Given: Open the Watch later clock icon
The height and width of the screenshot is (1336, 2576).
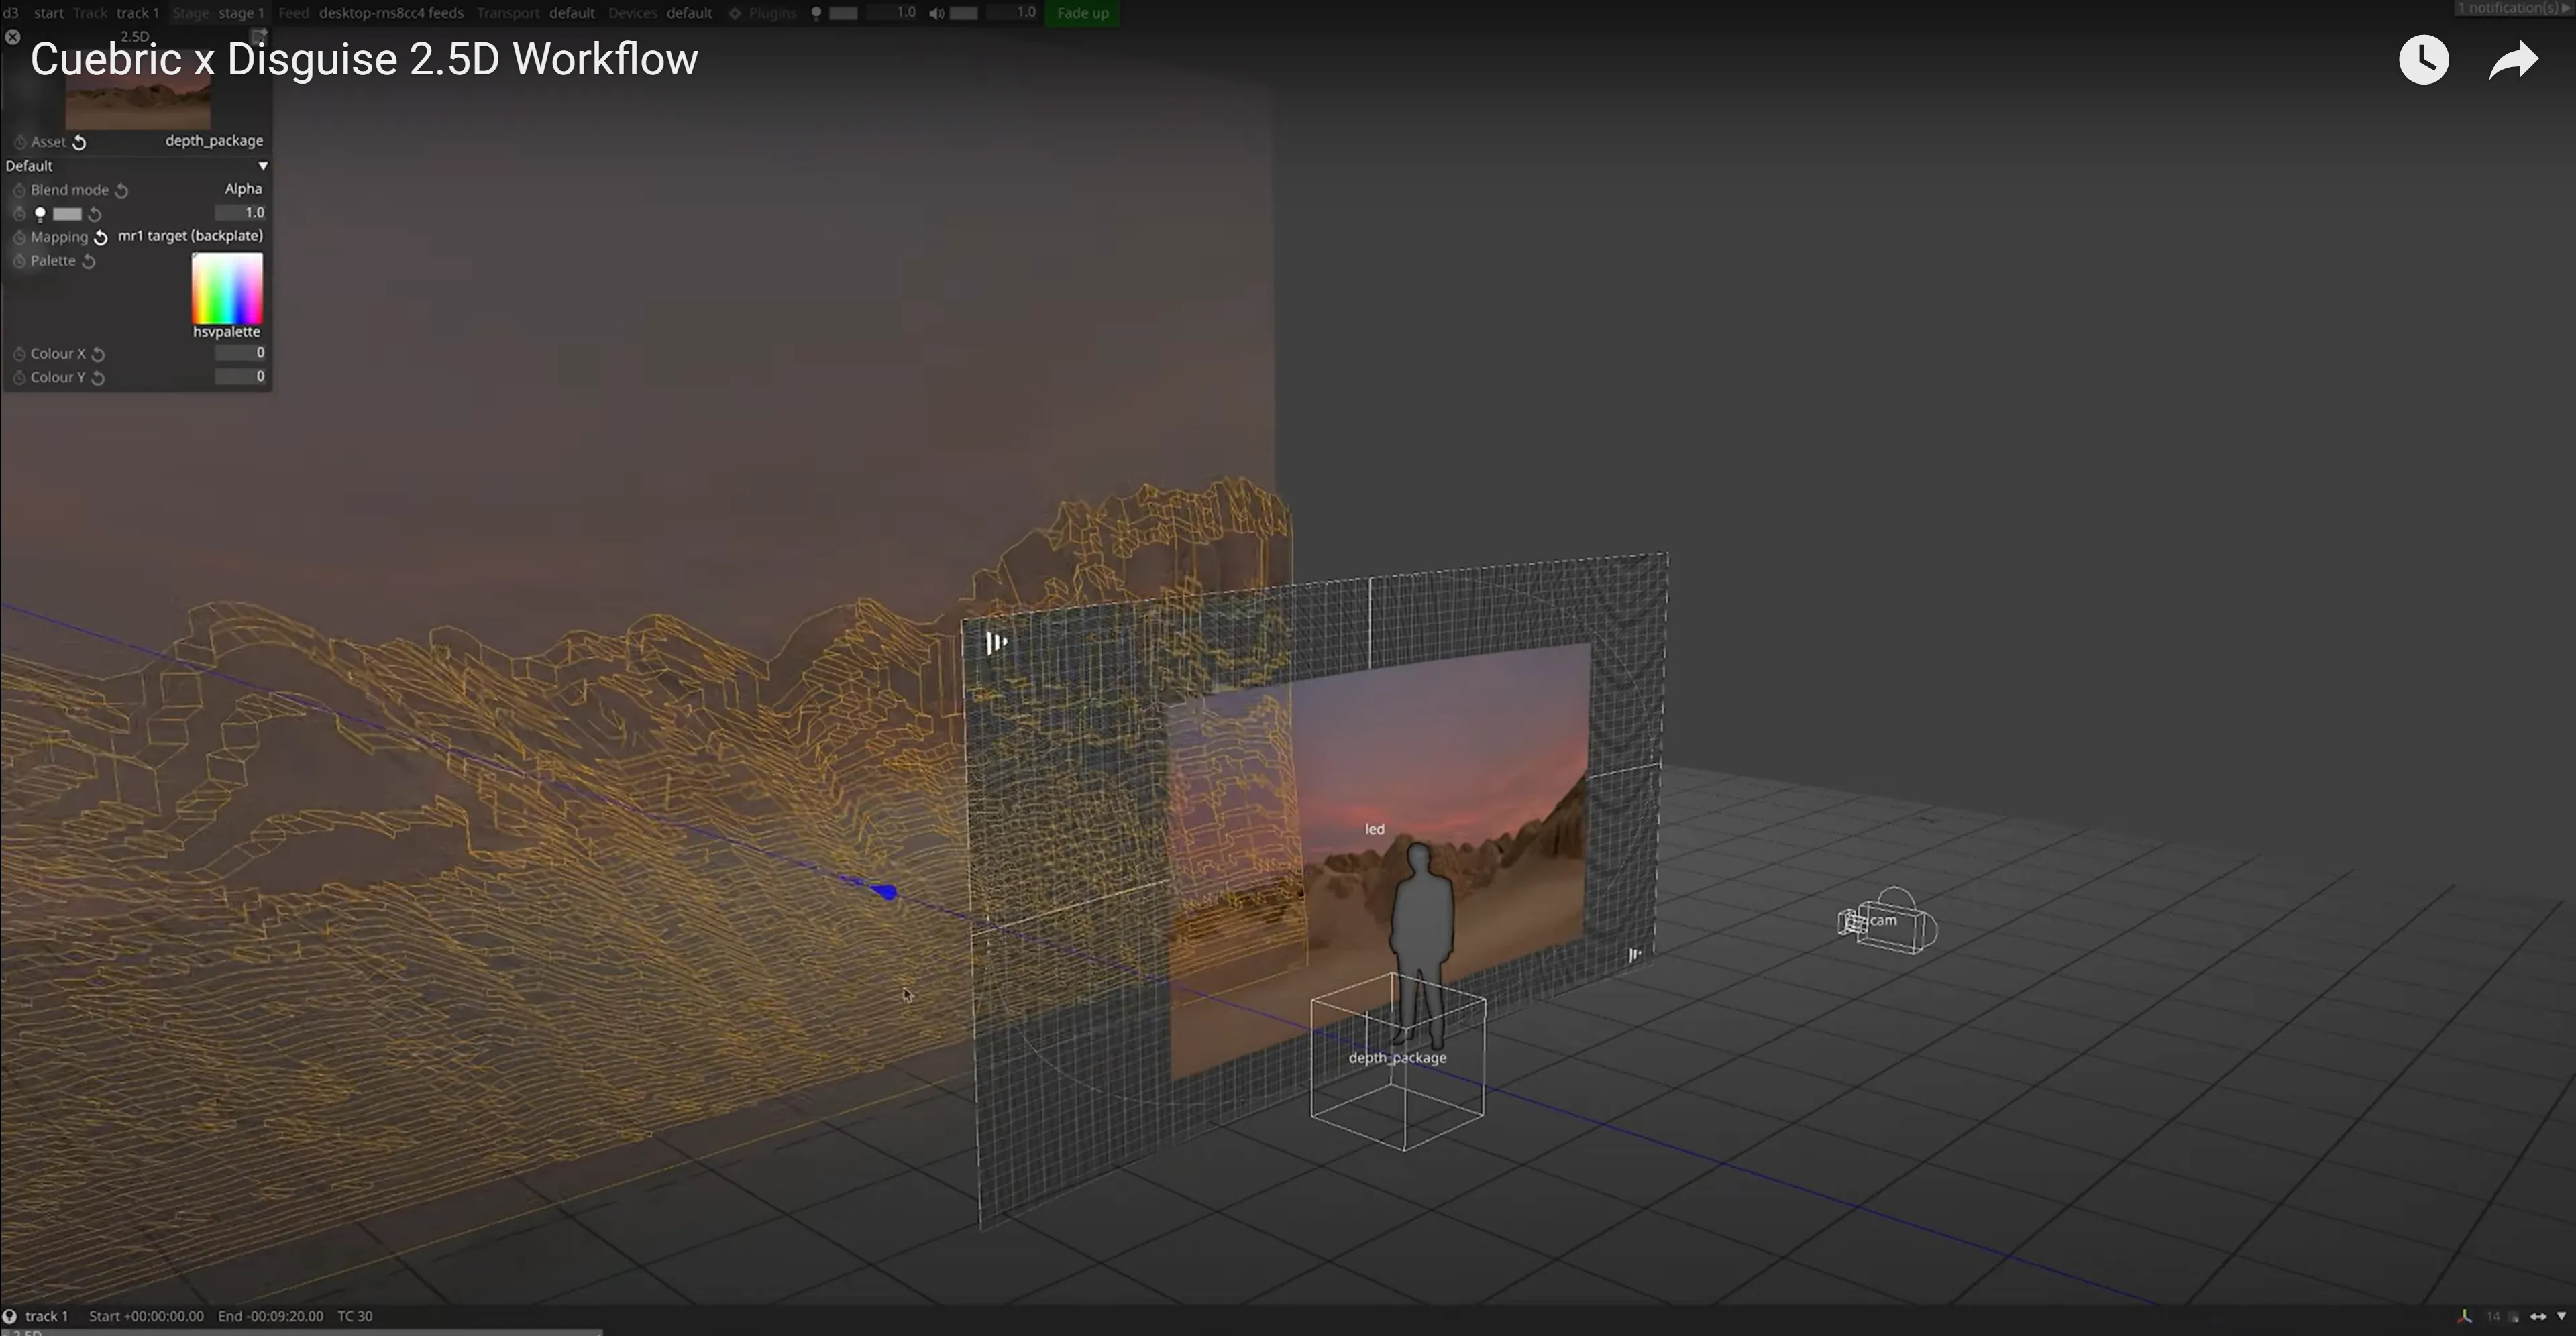Looking at the screenshot, I should coord(2424,60).
